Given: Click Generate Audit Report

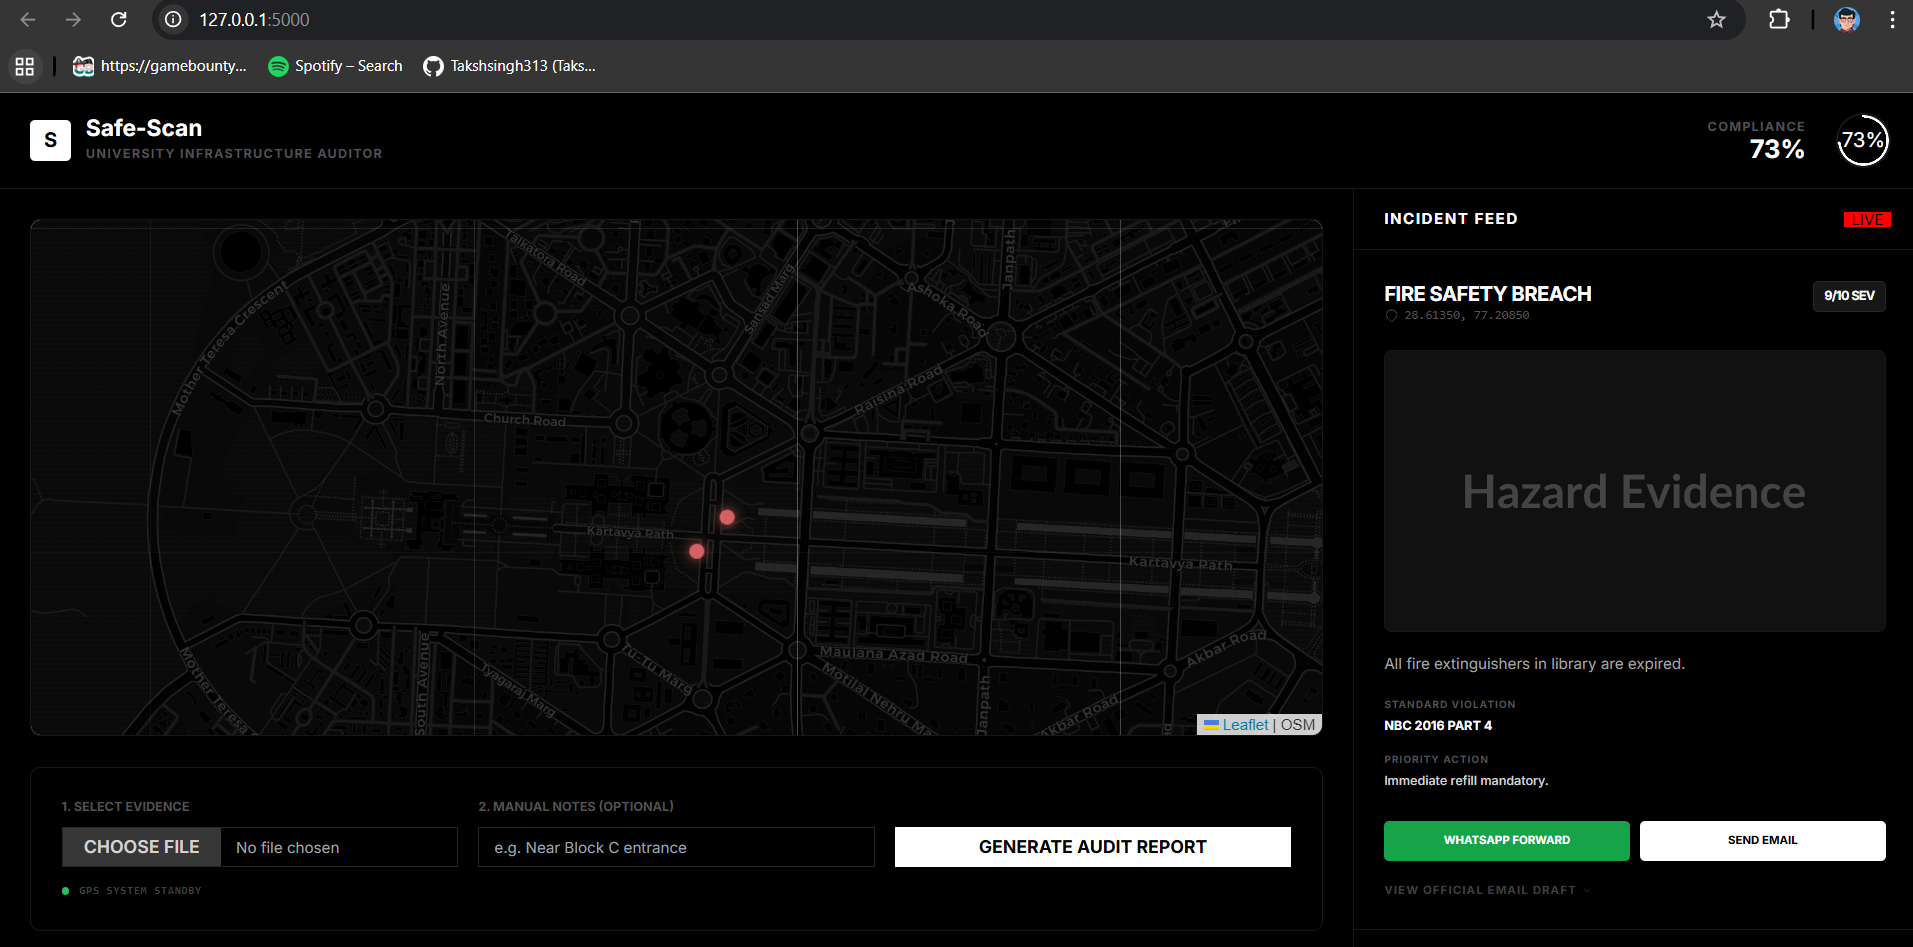Looking at the screenshot, I should (x=1093, y=847).
